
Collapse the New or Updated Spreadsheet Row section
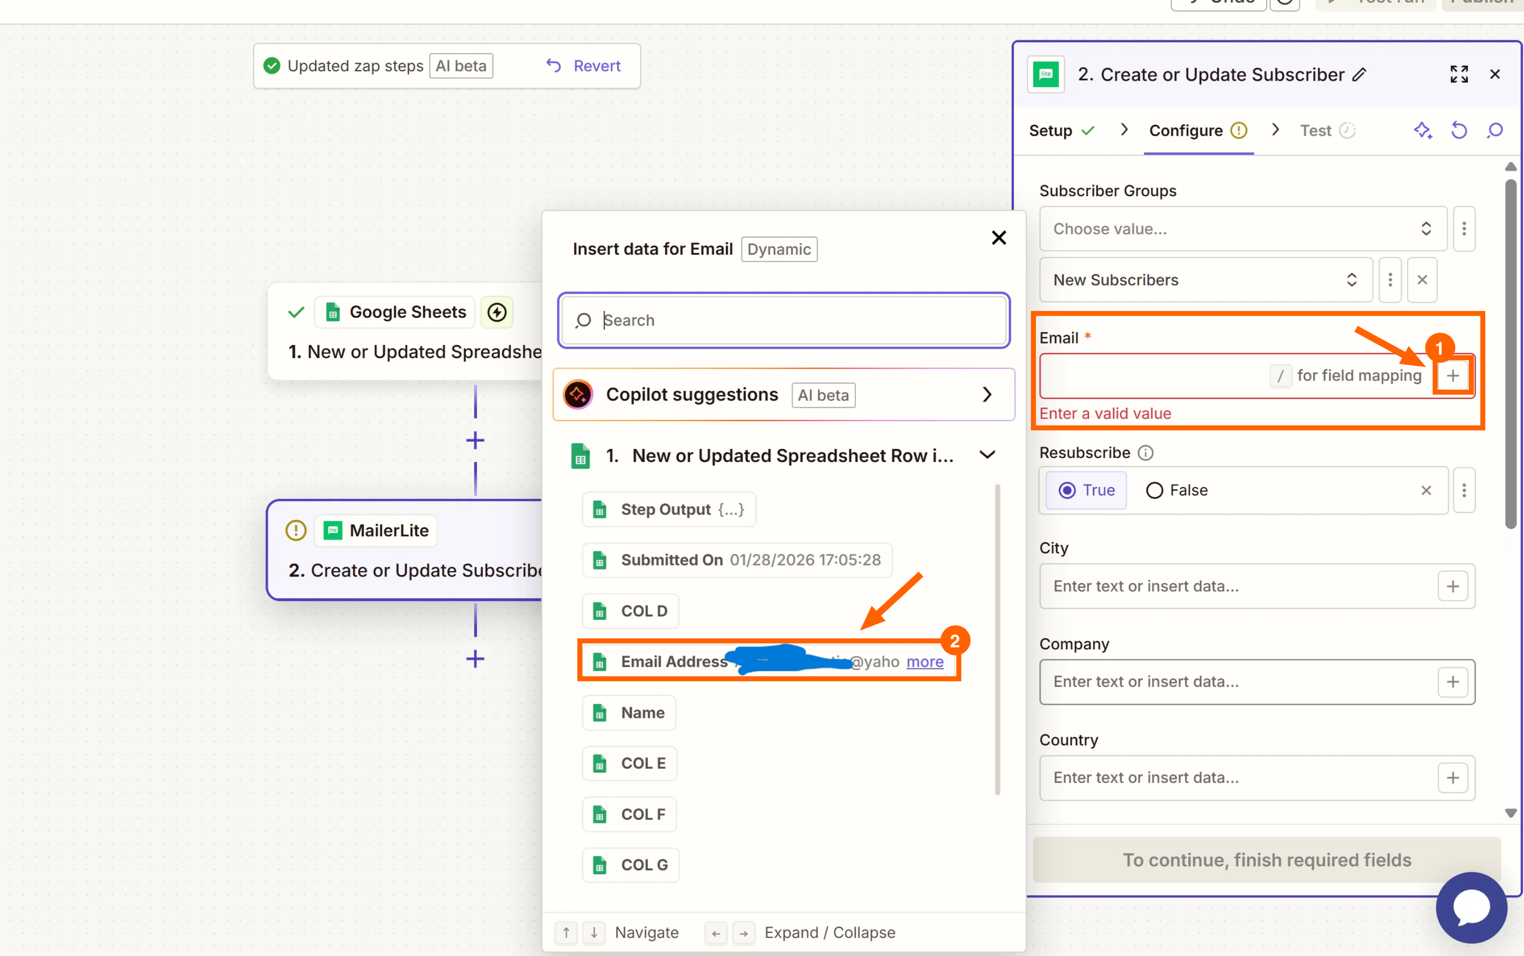(x=987, y=455)
